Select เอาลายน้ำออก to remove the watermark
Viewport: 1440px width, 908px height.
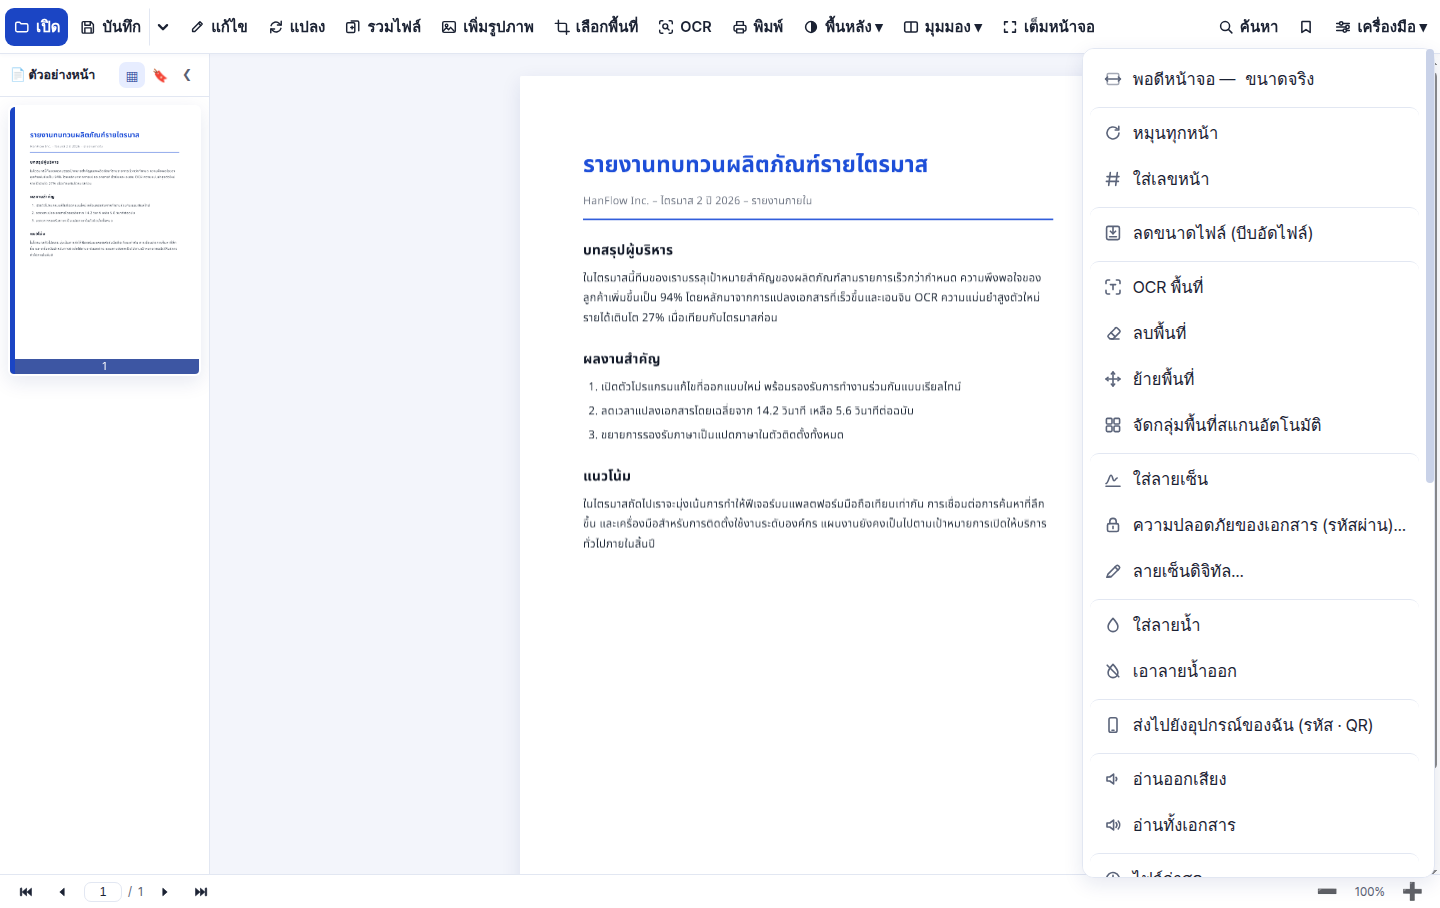point(1254,671)
